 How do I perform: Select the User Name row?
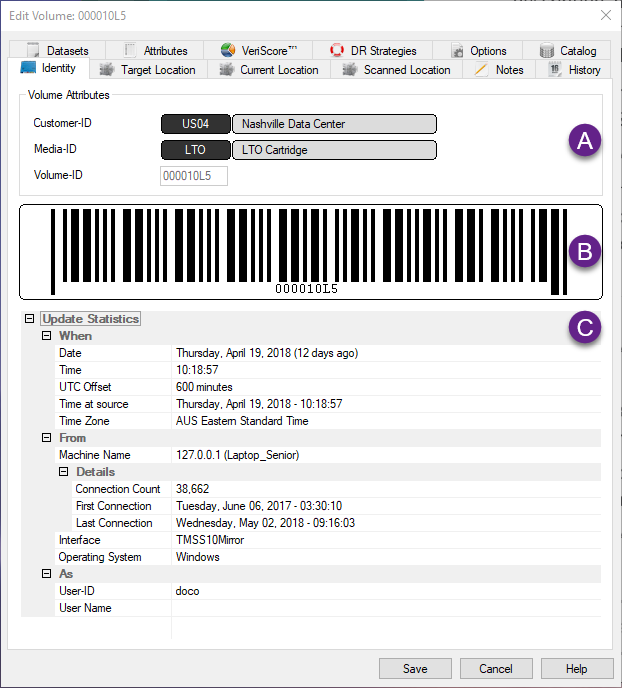tap(328, 608)
